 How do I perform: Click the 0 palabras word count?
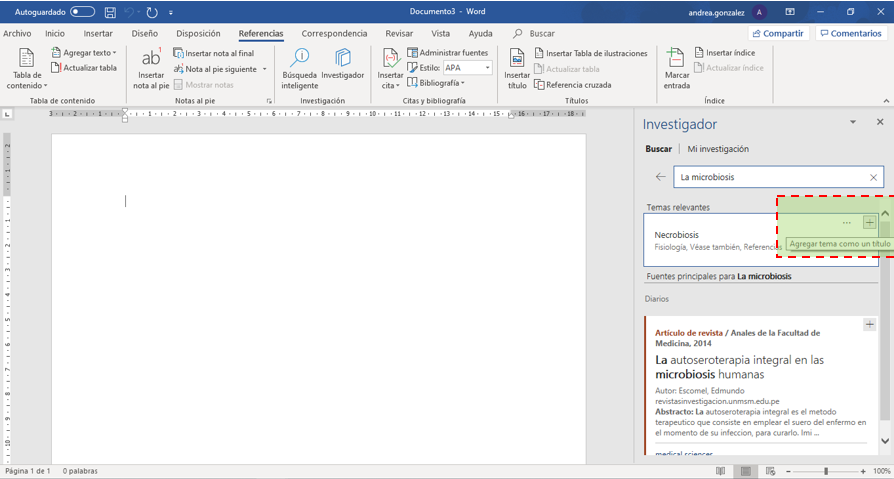click(x=79, y=471)
